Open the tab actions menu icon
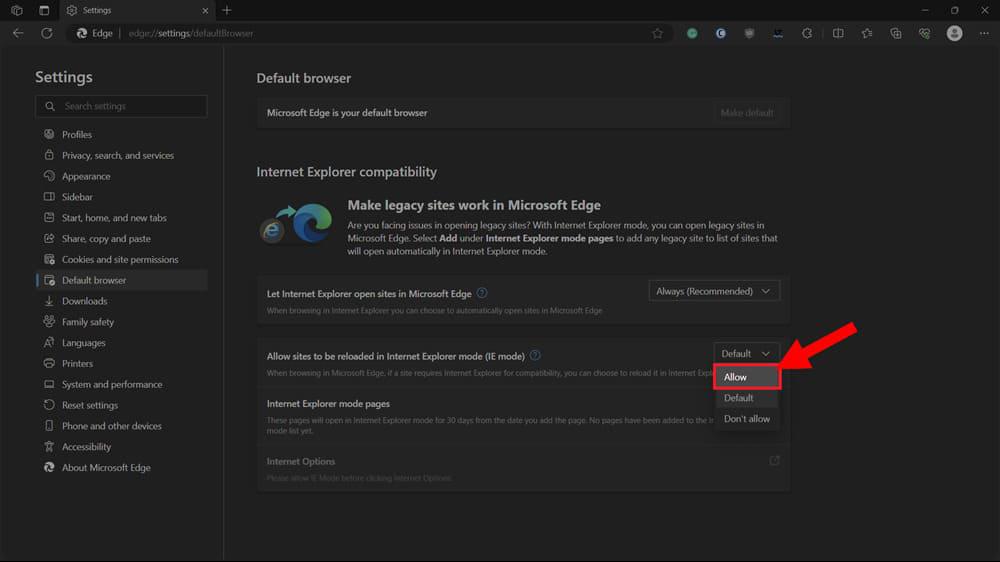 44,10
